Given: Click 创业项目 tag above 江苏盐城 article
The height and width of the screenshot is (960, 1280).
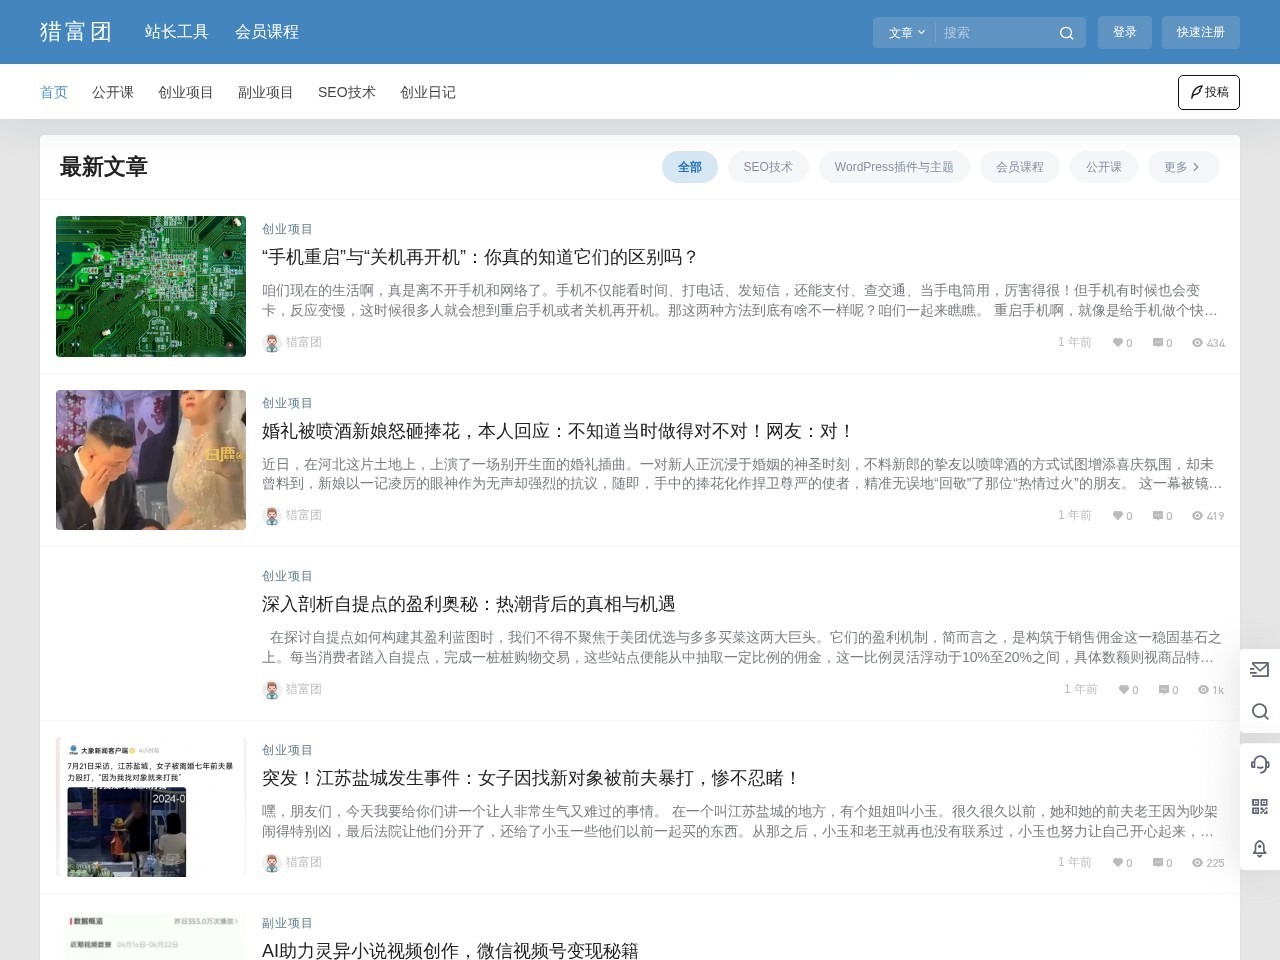Looking at the screenshot, I should (287, 750).
